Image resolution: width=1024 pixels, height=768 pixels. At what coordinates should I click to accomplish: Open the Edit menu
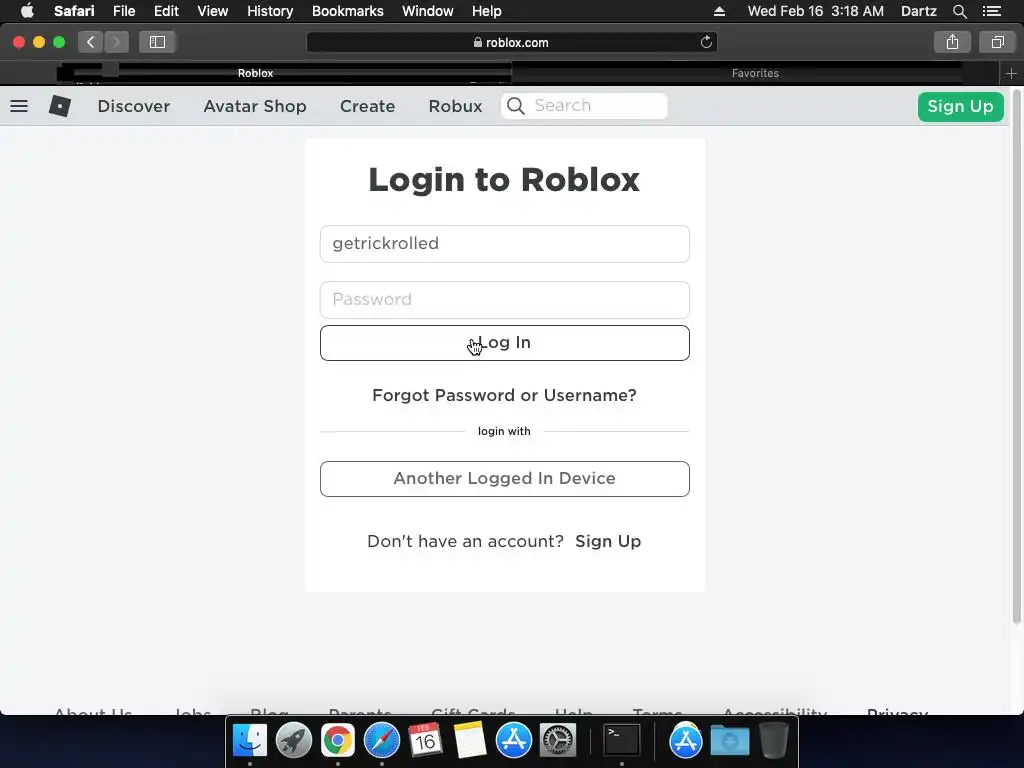[166, 11]
